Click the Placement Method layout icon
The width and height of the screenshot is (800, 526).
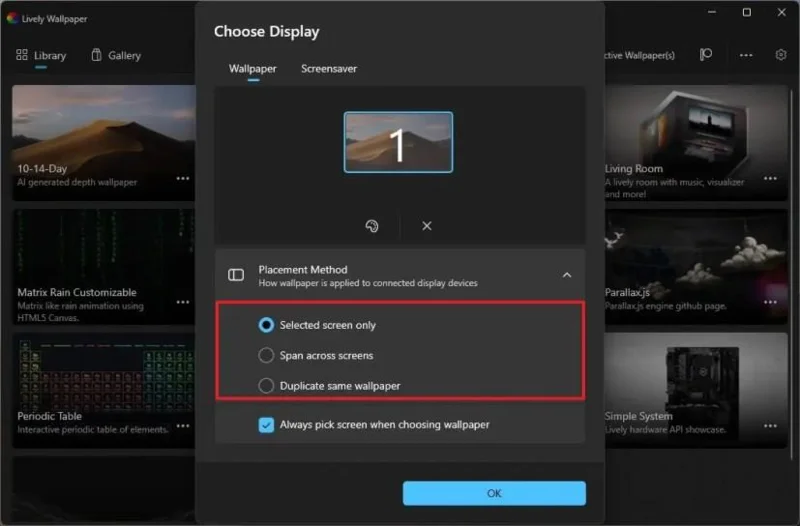pos(236,275)
